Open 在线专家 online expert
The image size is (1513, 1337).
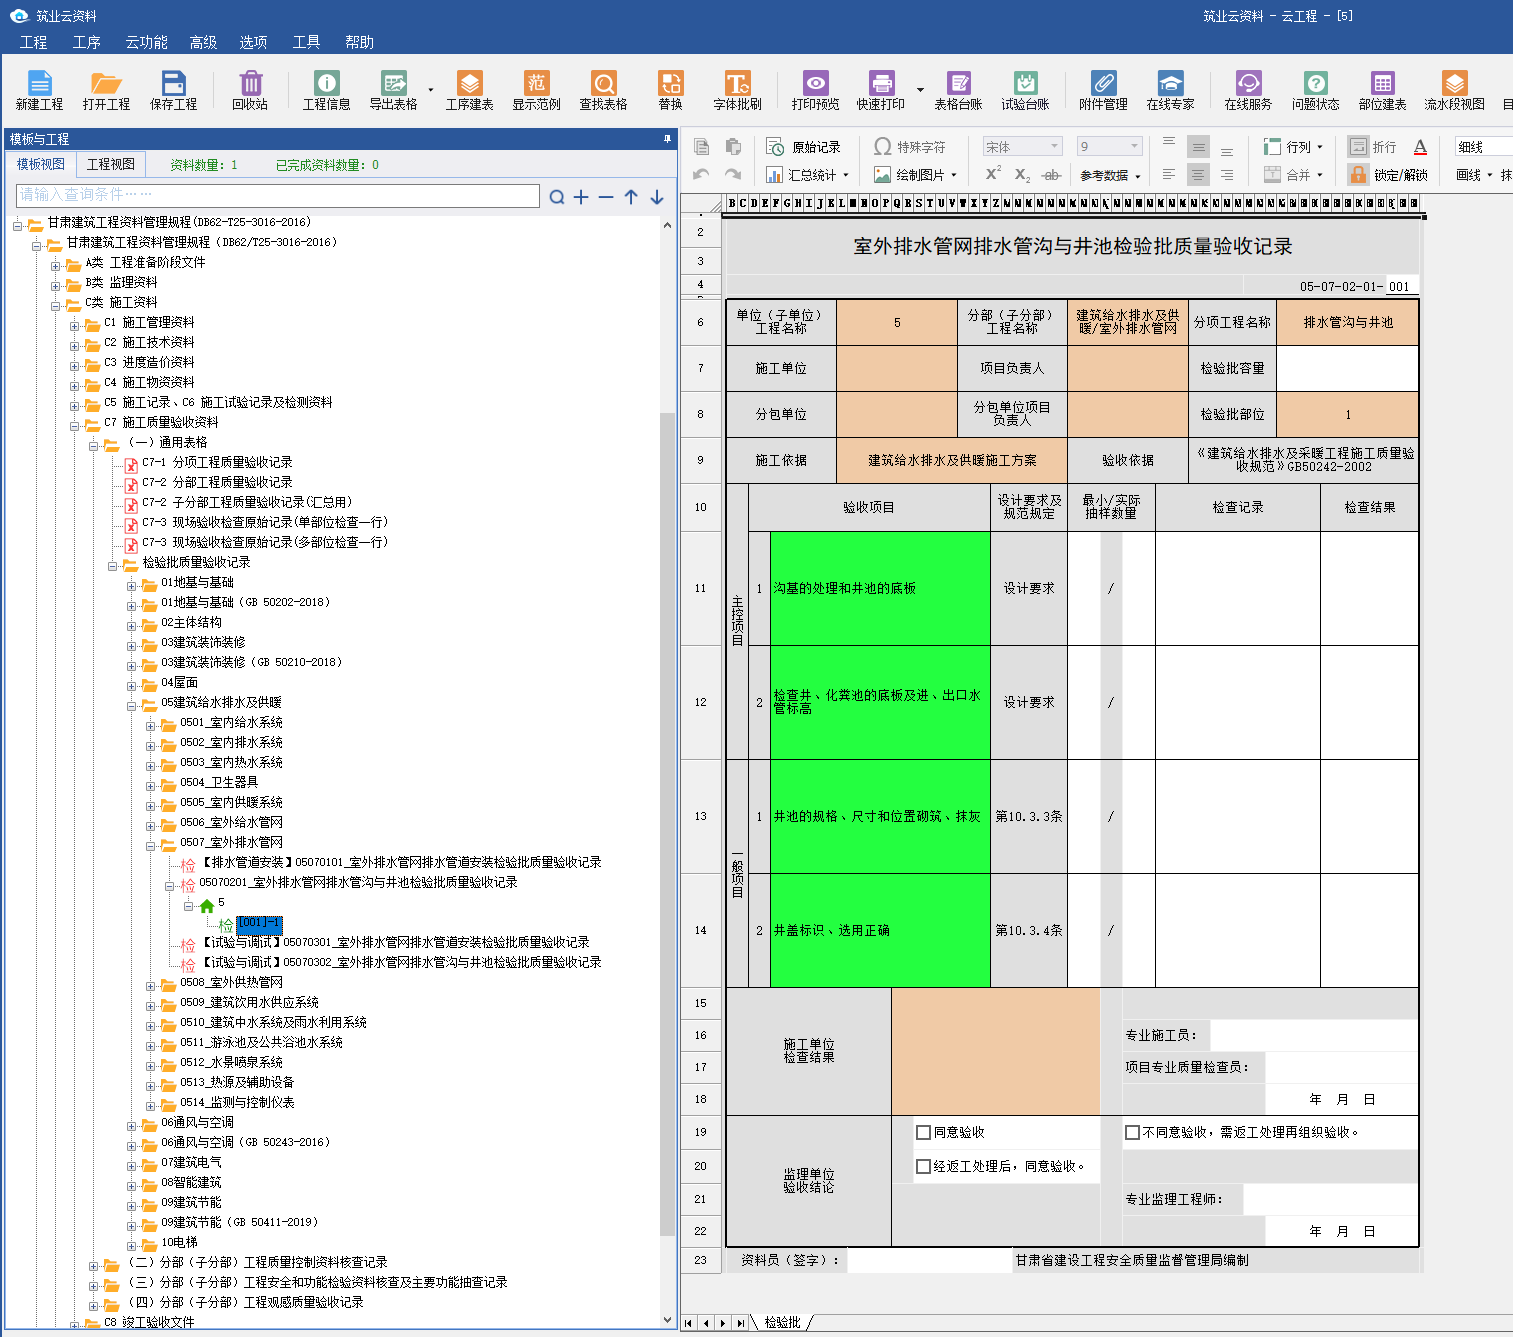pyautogui.click(x=1171, y=90)
